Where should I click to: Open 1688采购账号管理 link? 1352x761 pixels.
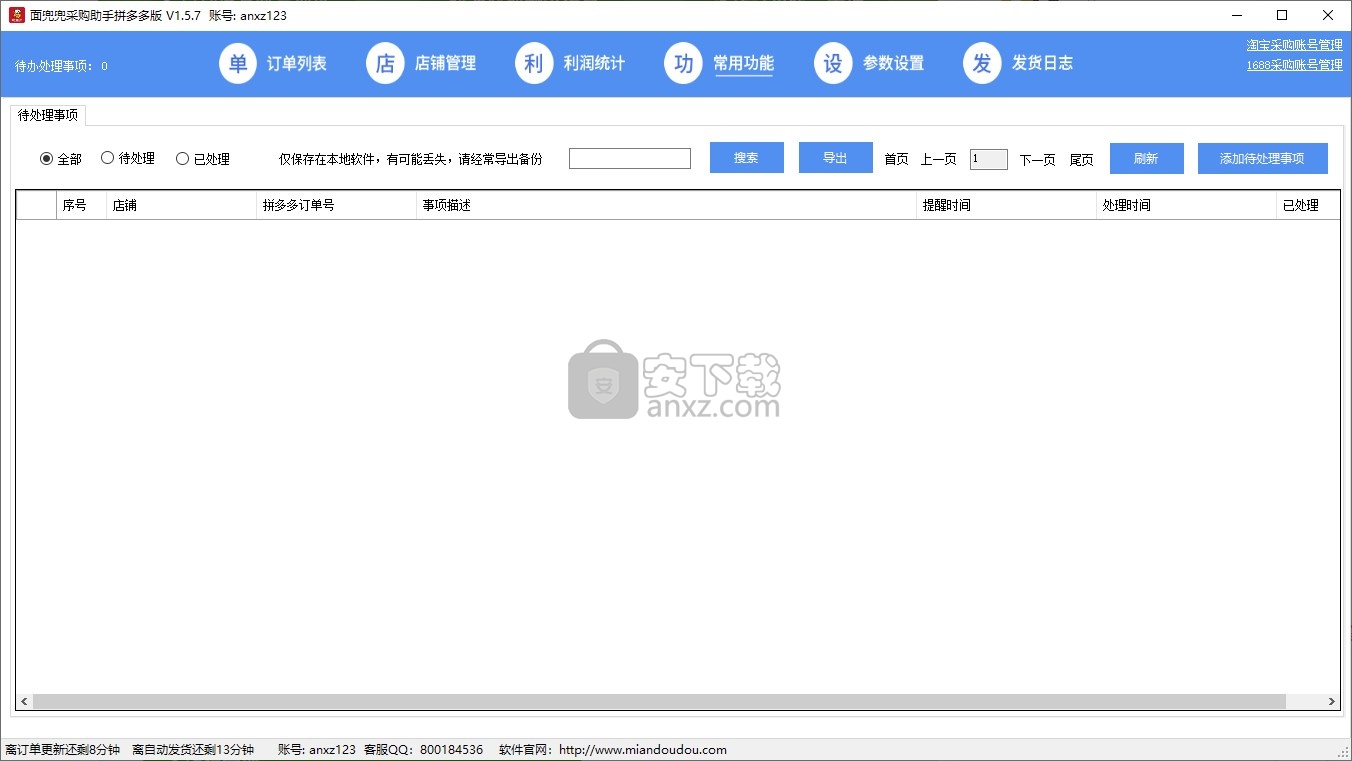pyautogui.click(x=1294, y=65)
